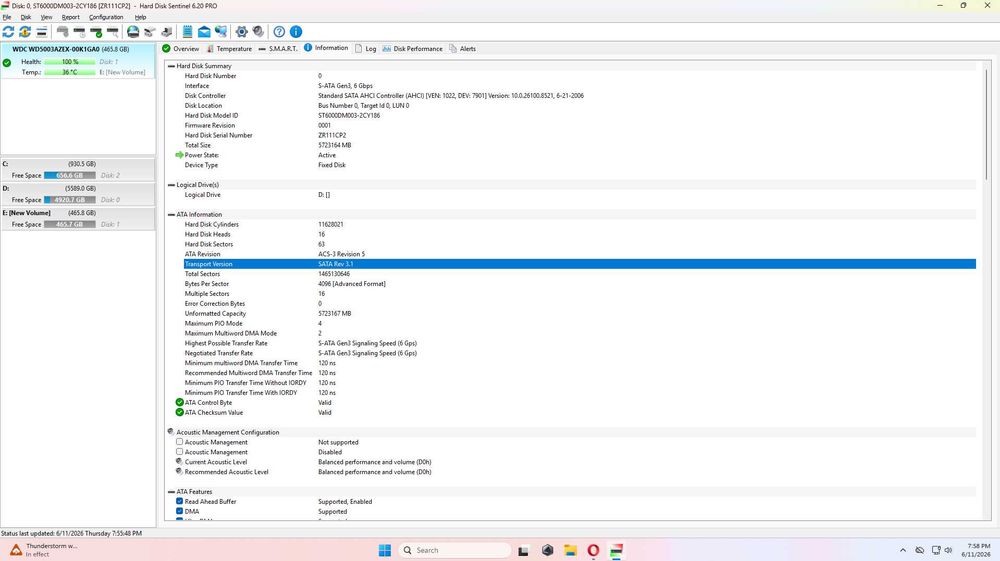The image size is (1000, 561).
Task: Click the taskbar Search field
Action: point(455,550)
